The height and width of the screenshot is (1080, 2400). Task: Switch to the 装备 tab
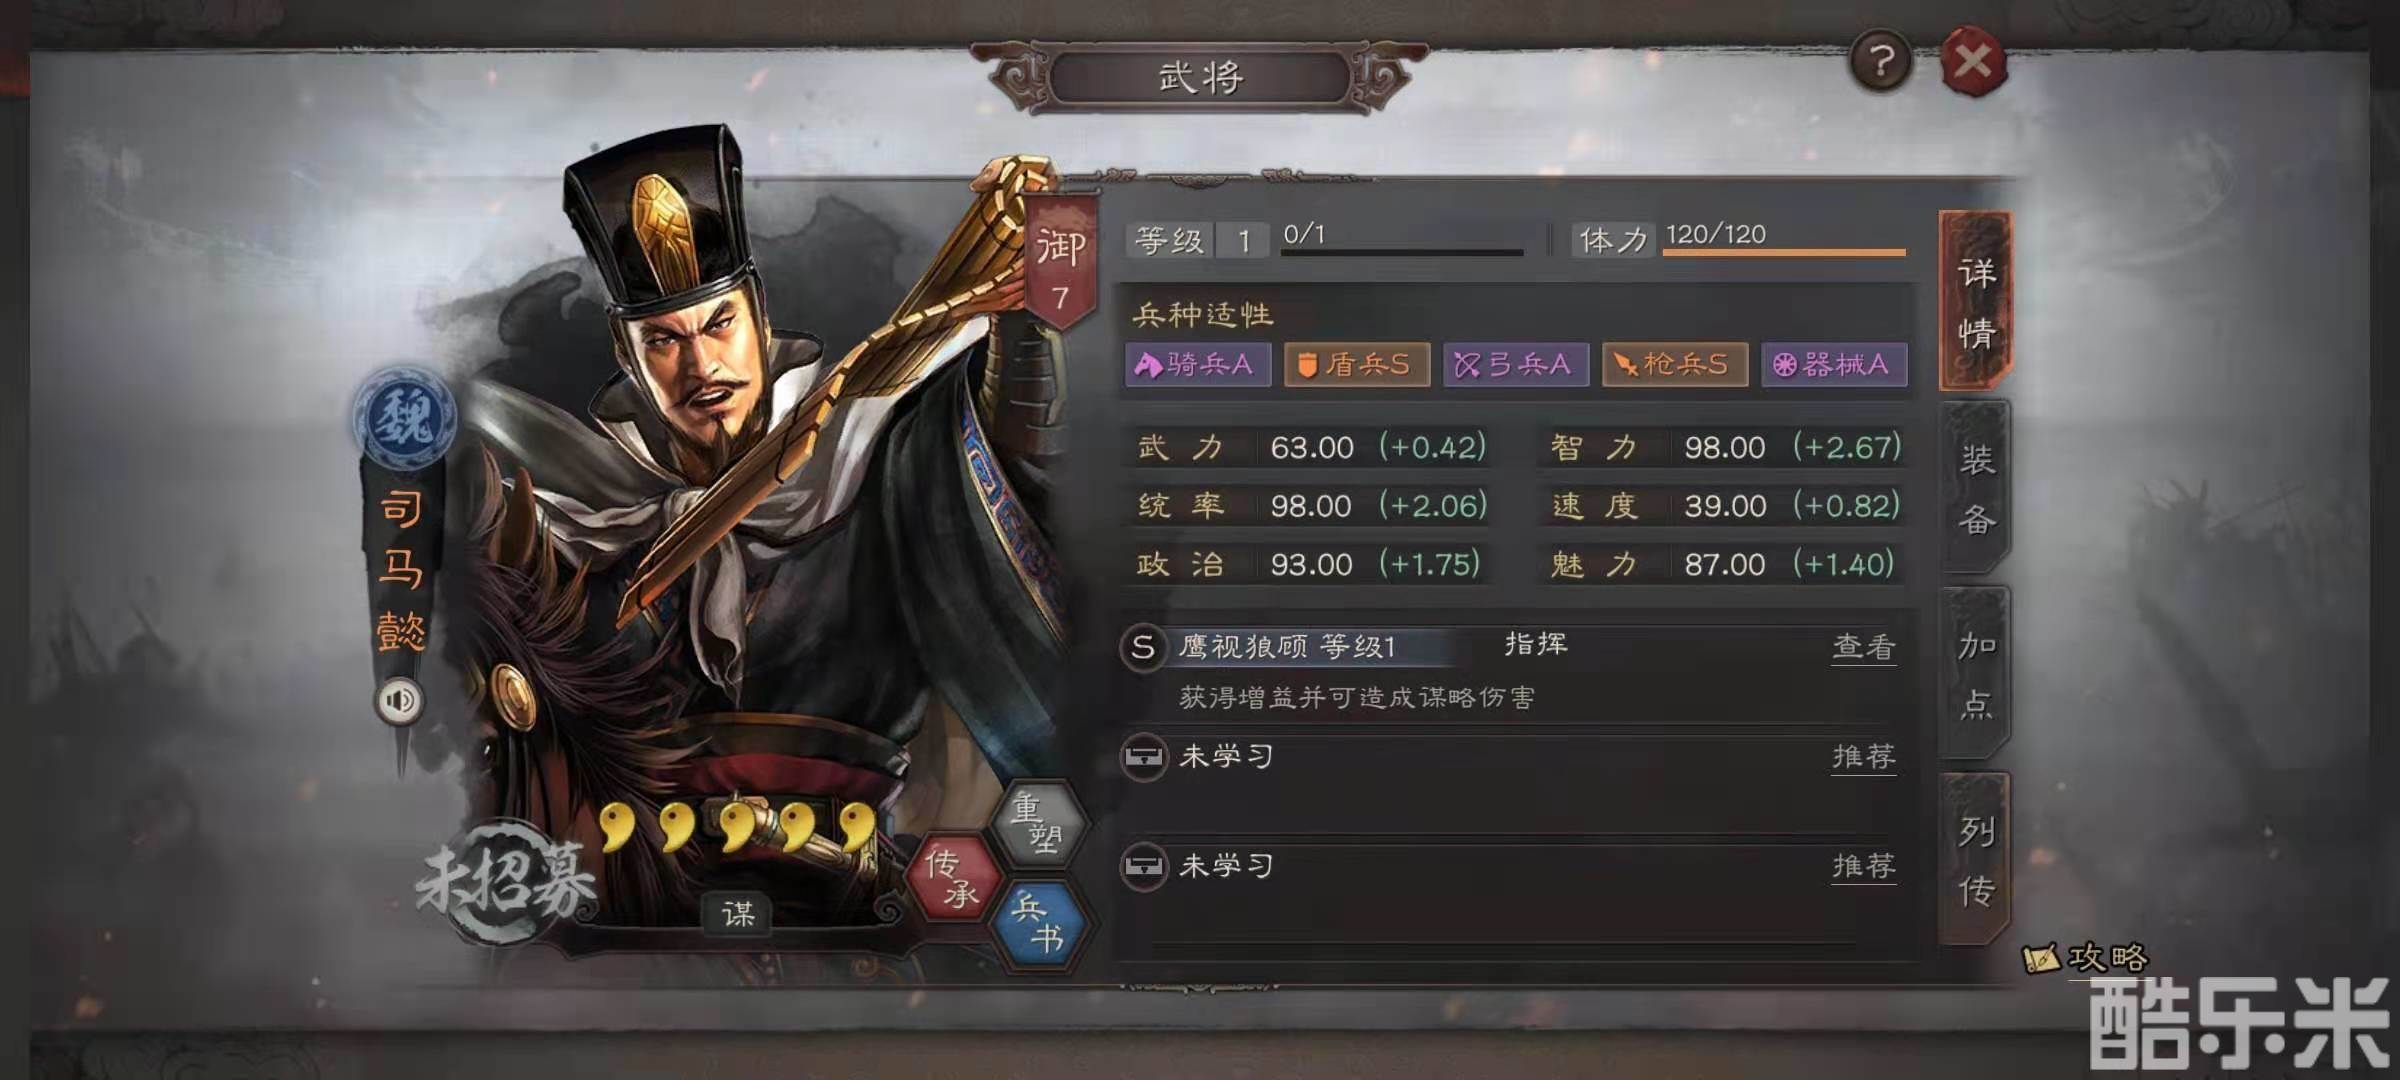(1975, 488)
